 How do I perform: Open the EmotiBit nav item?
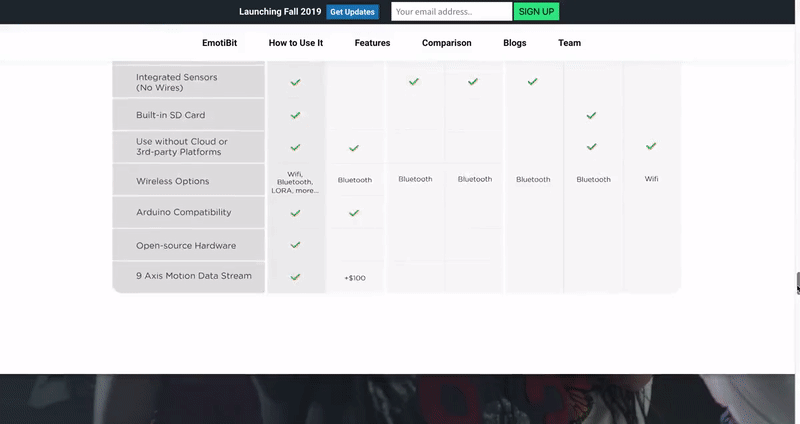(219, 43)
